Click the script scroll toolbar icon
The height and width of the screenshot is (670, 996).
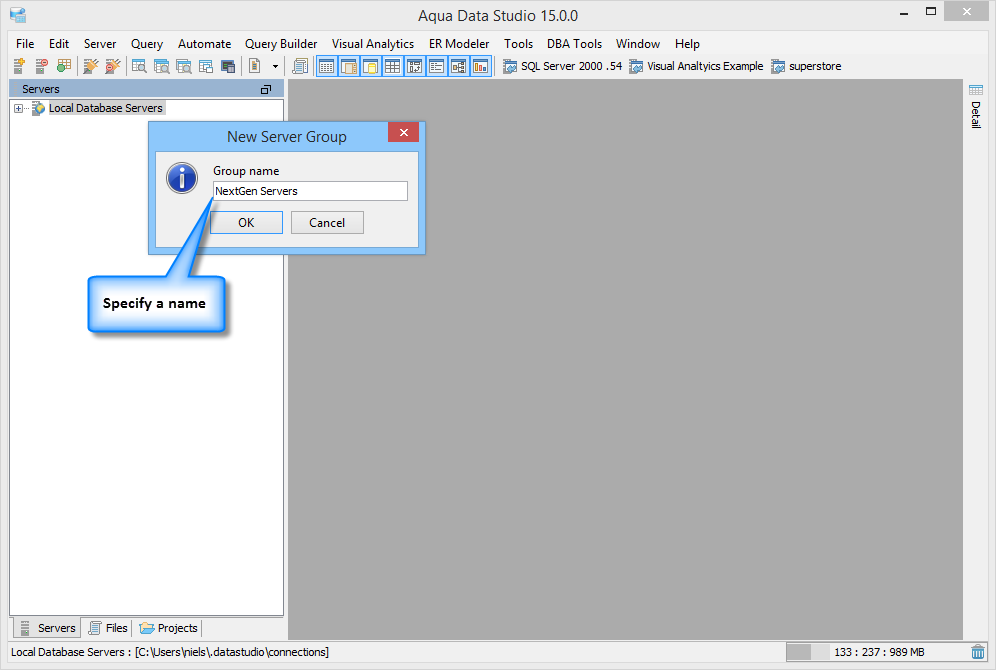pos(300,66)
